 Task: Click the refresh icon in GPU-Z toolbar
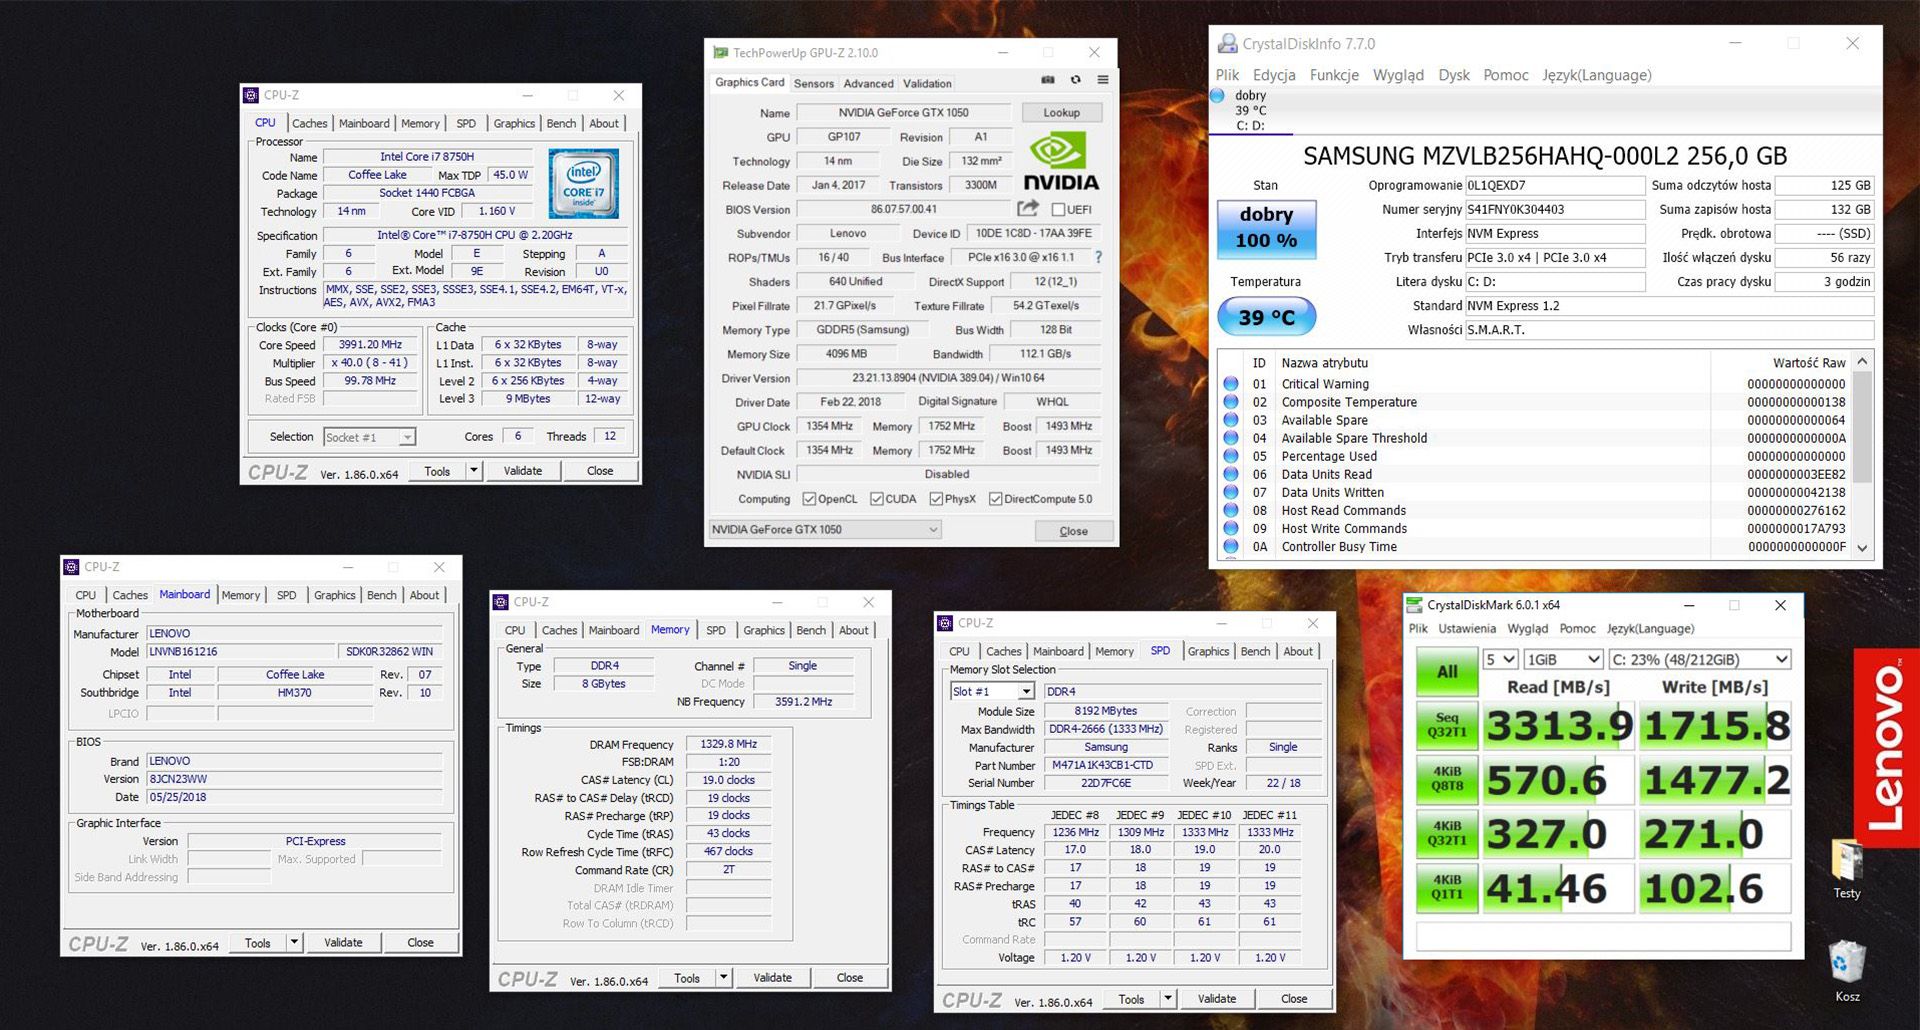[1075, 81]
